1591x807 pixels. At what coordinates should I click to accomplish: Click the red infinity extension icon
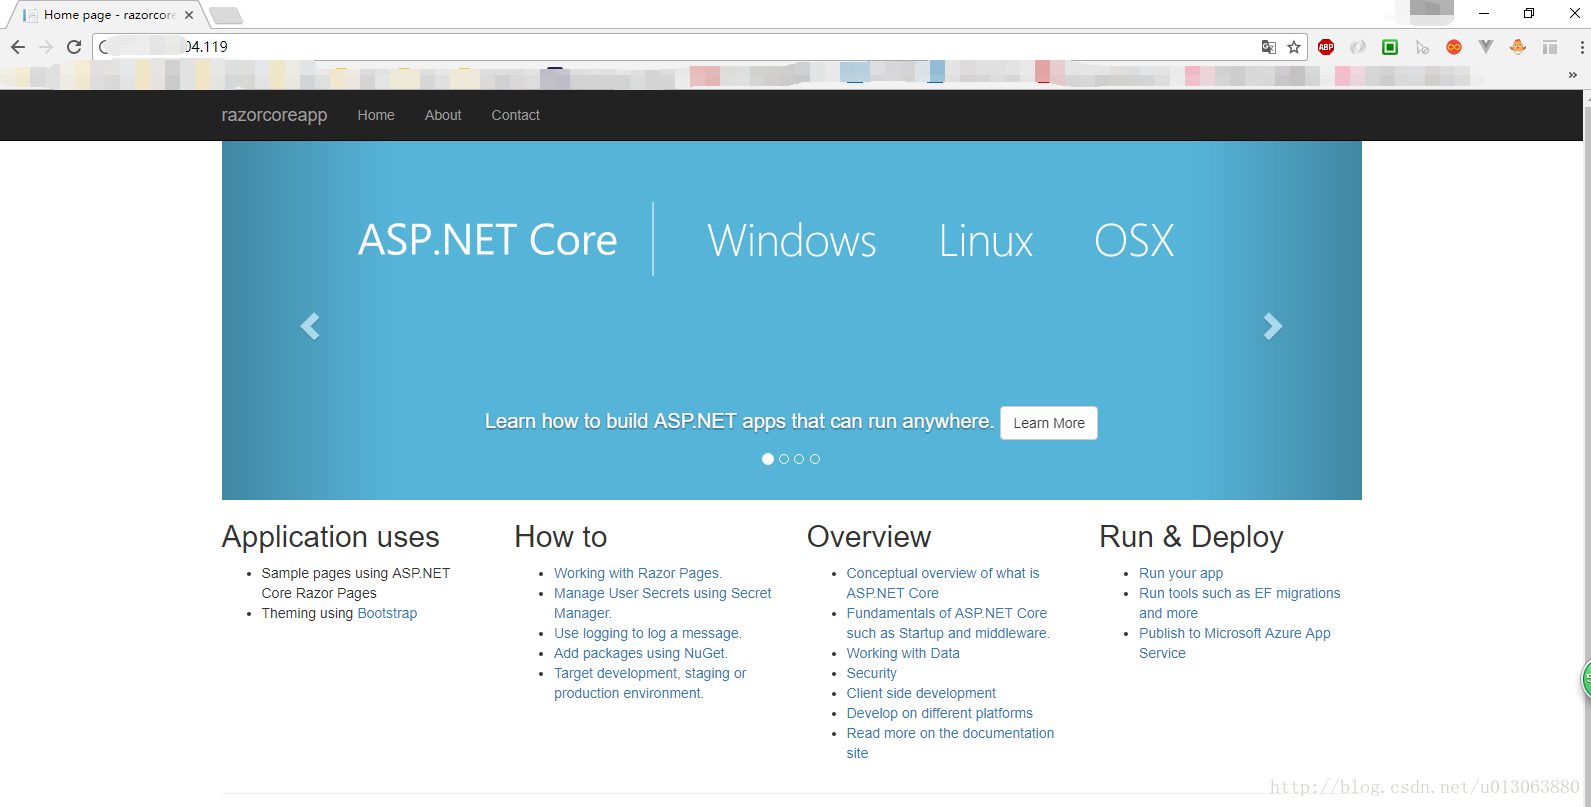1454,47
